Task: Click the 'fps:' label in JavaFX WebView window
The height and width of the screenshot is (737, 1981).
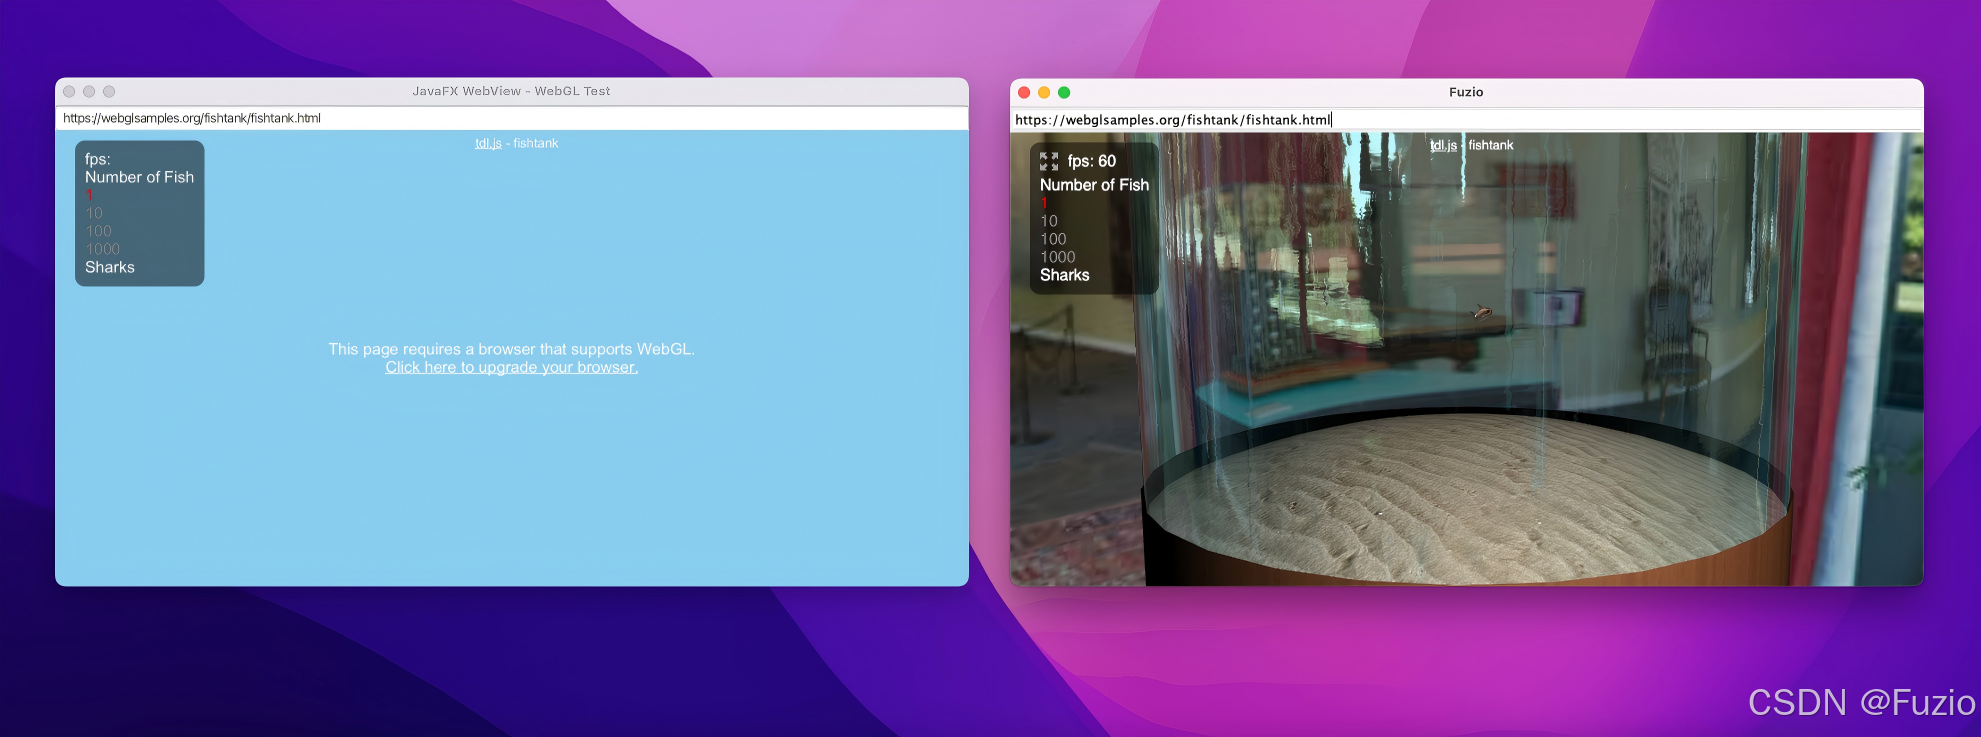Action: (x=98, y=159)
